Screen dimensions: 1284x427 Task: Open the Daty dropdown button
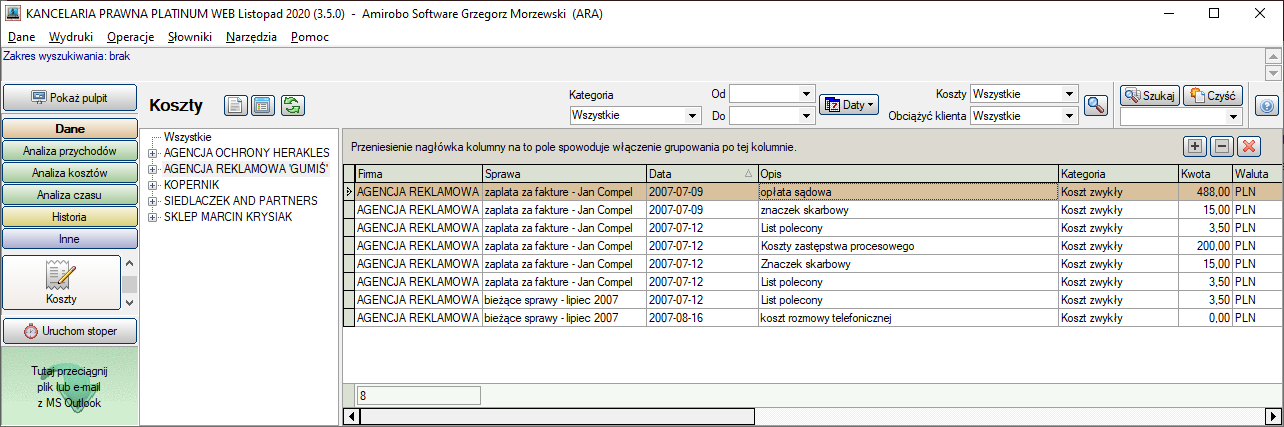848,104
